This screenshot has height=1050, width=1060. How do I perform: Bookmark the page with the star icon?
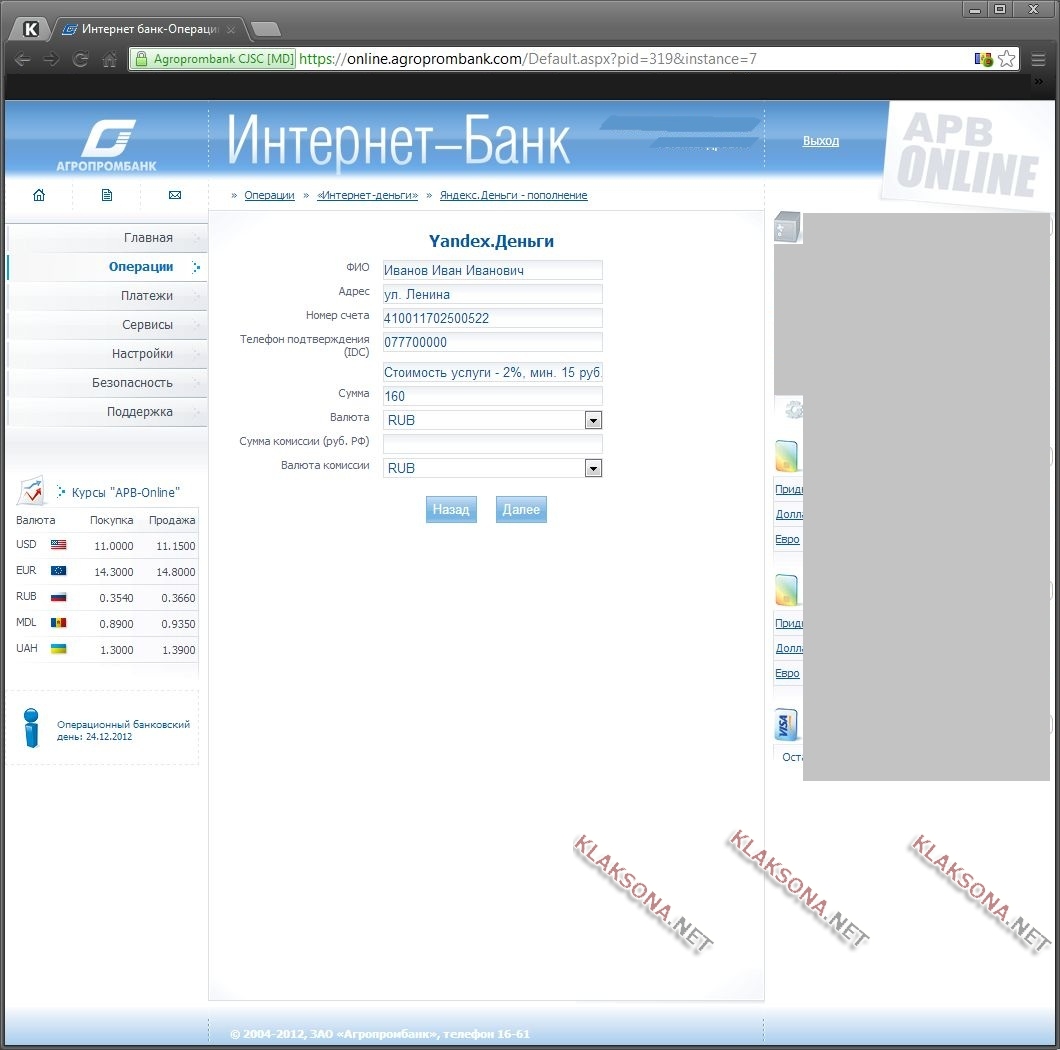[1007, 59]
